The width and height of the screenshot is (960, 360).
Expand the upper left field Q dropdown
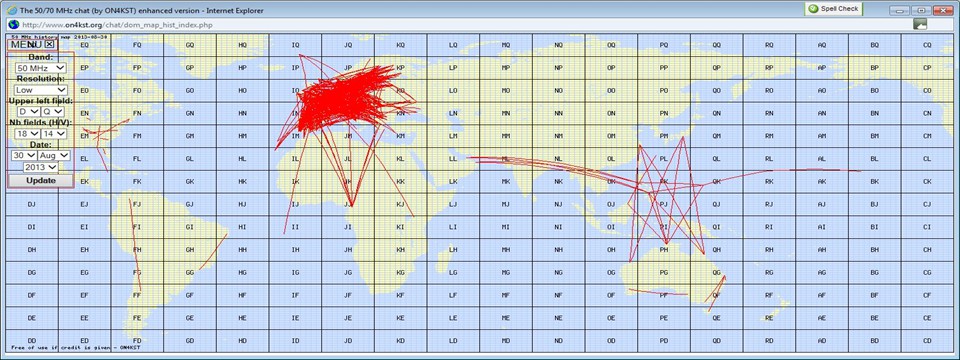tap(53, 111)
